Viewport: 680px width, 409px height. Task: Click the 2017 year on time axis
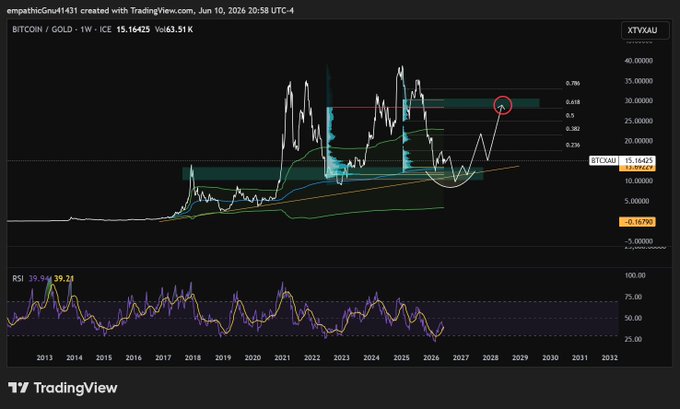click(x=163, y=358)
